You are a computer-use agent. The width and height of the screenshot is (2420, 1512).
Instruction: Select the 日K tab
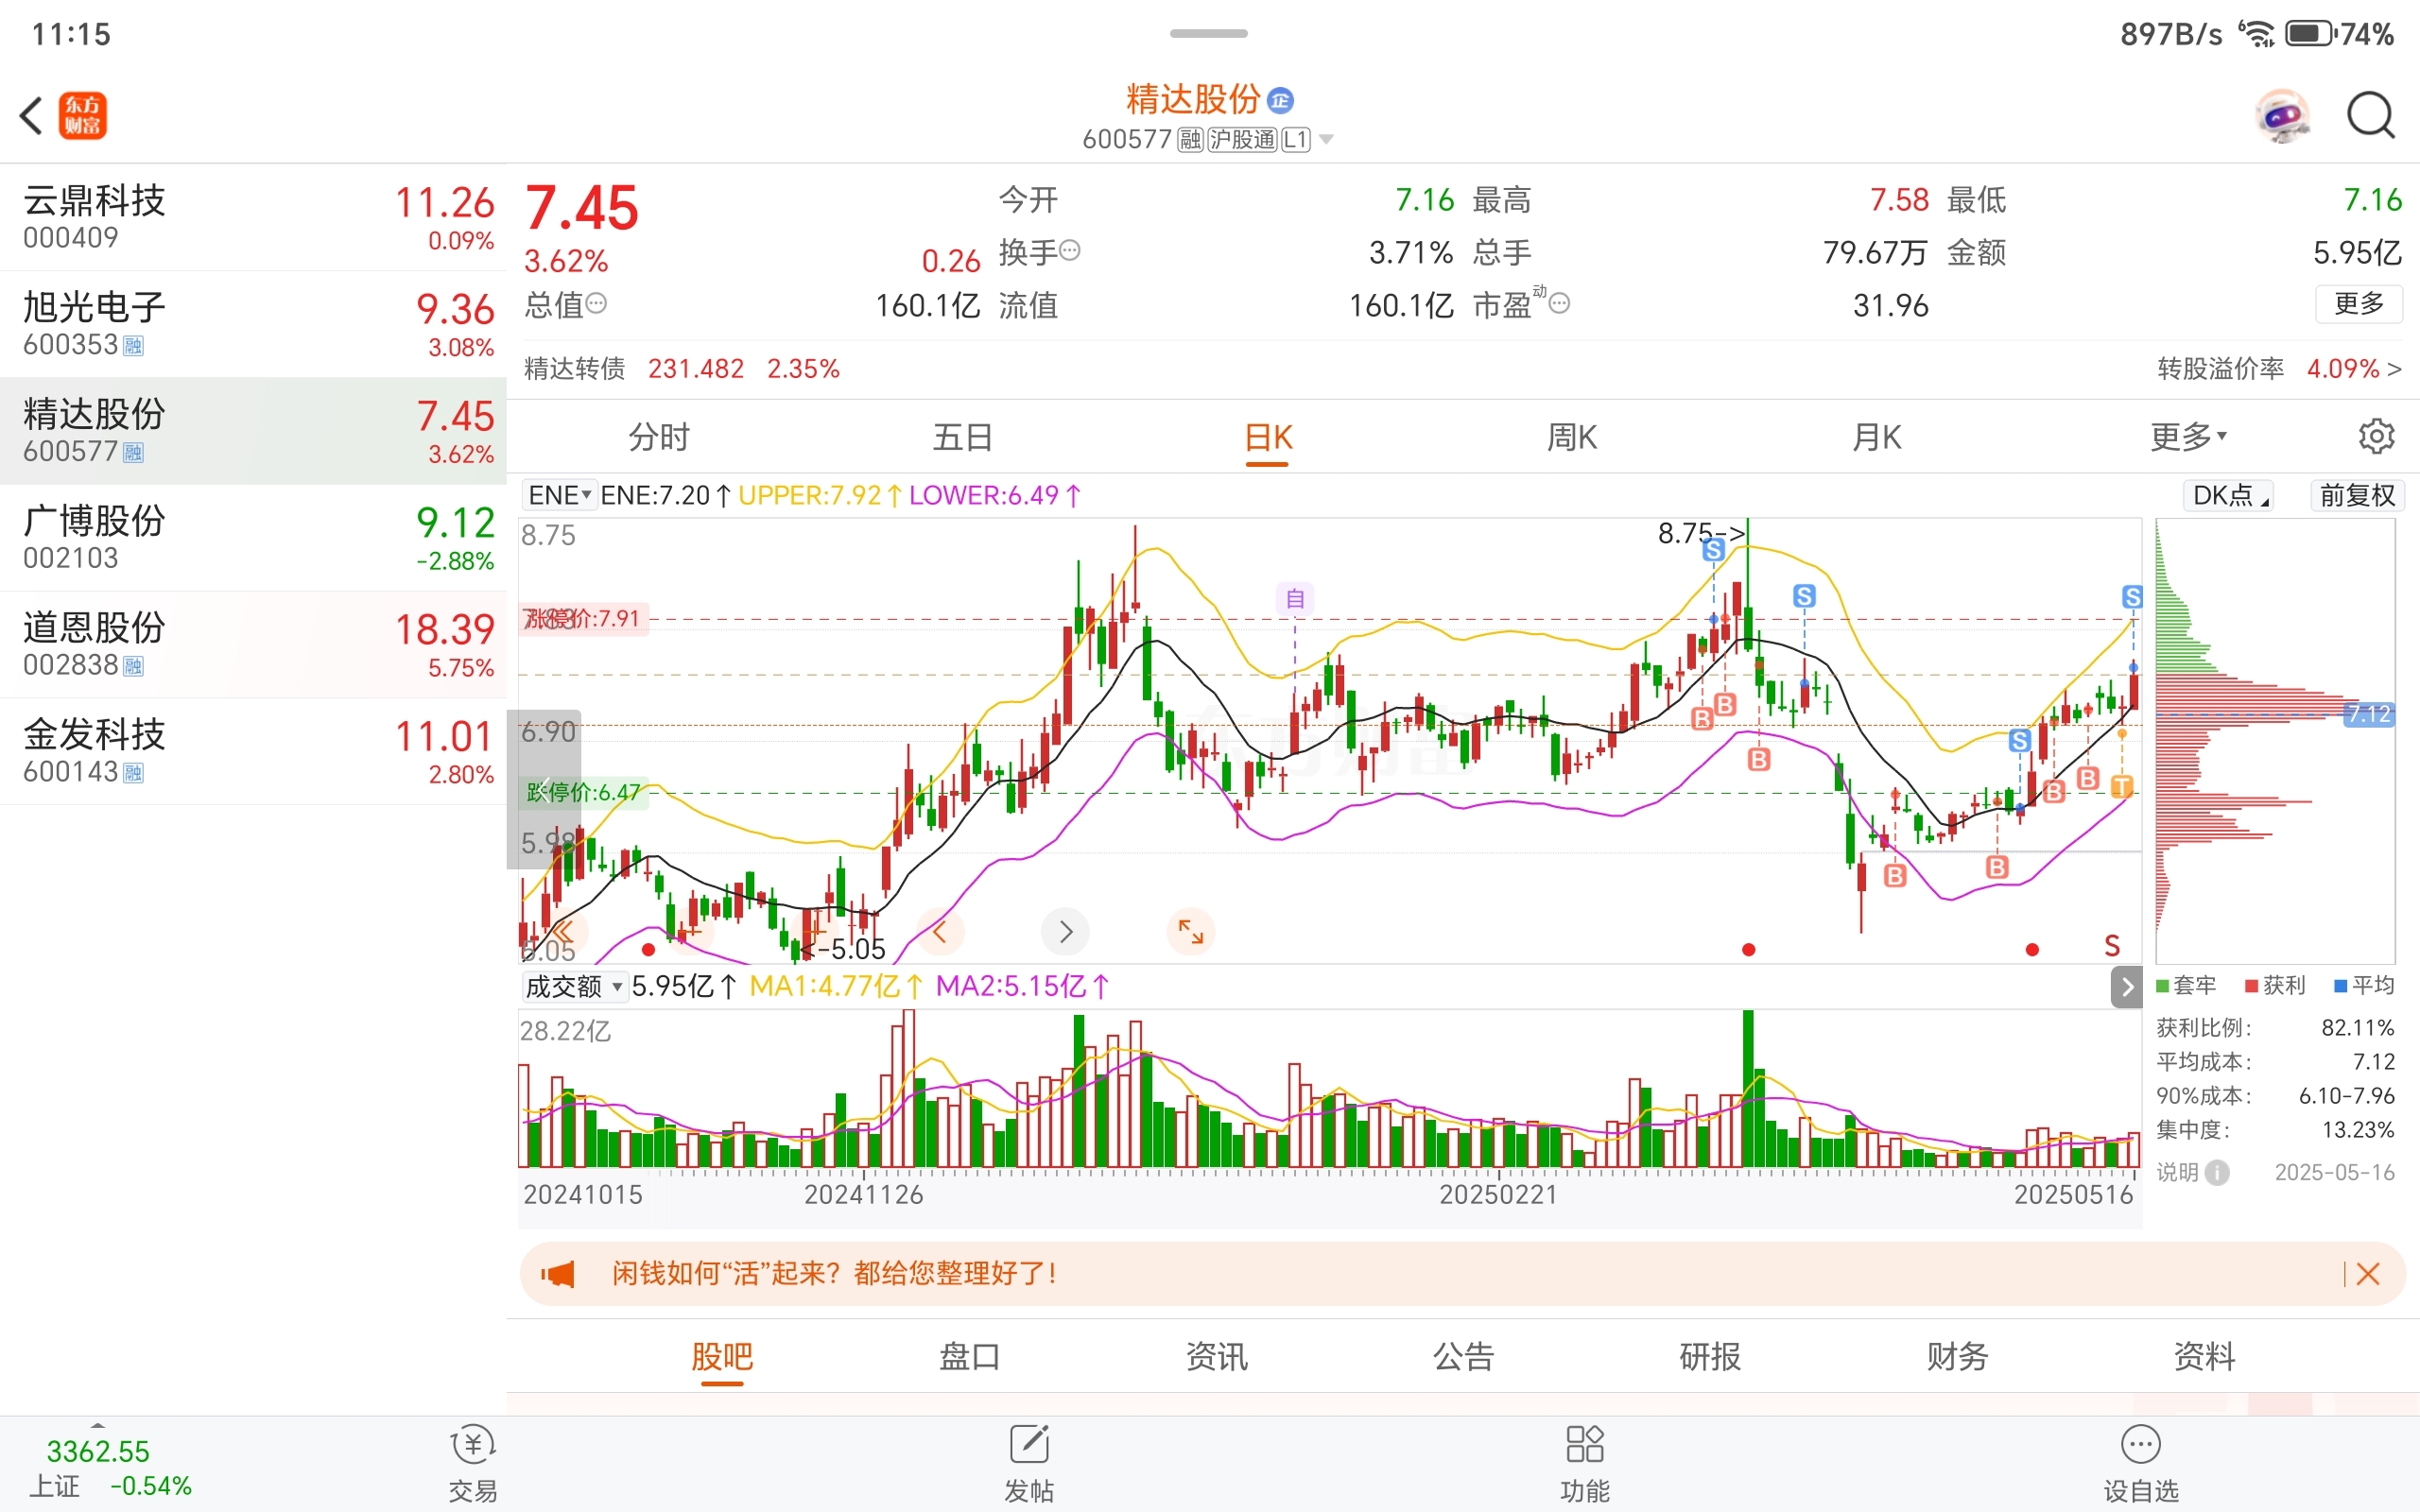pyautogui.click(x=1268, y=437)
